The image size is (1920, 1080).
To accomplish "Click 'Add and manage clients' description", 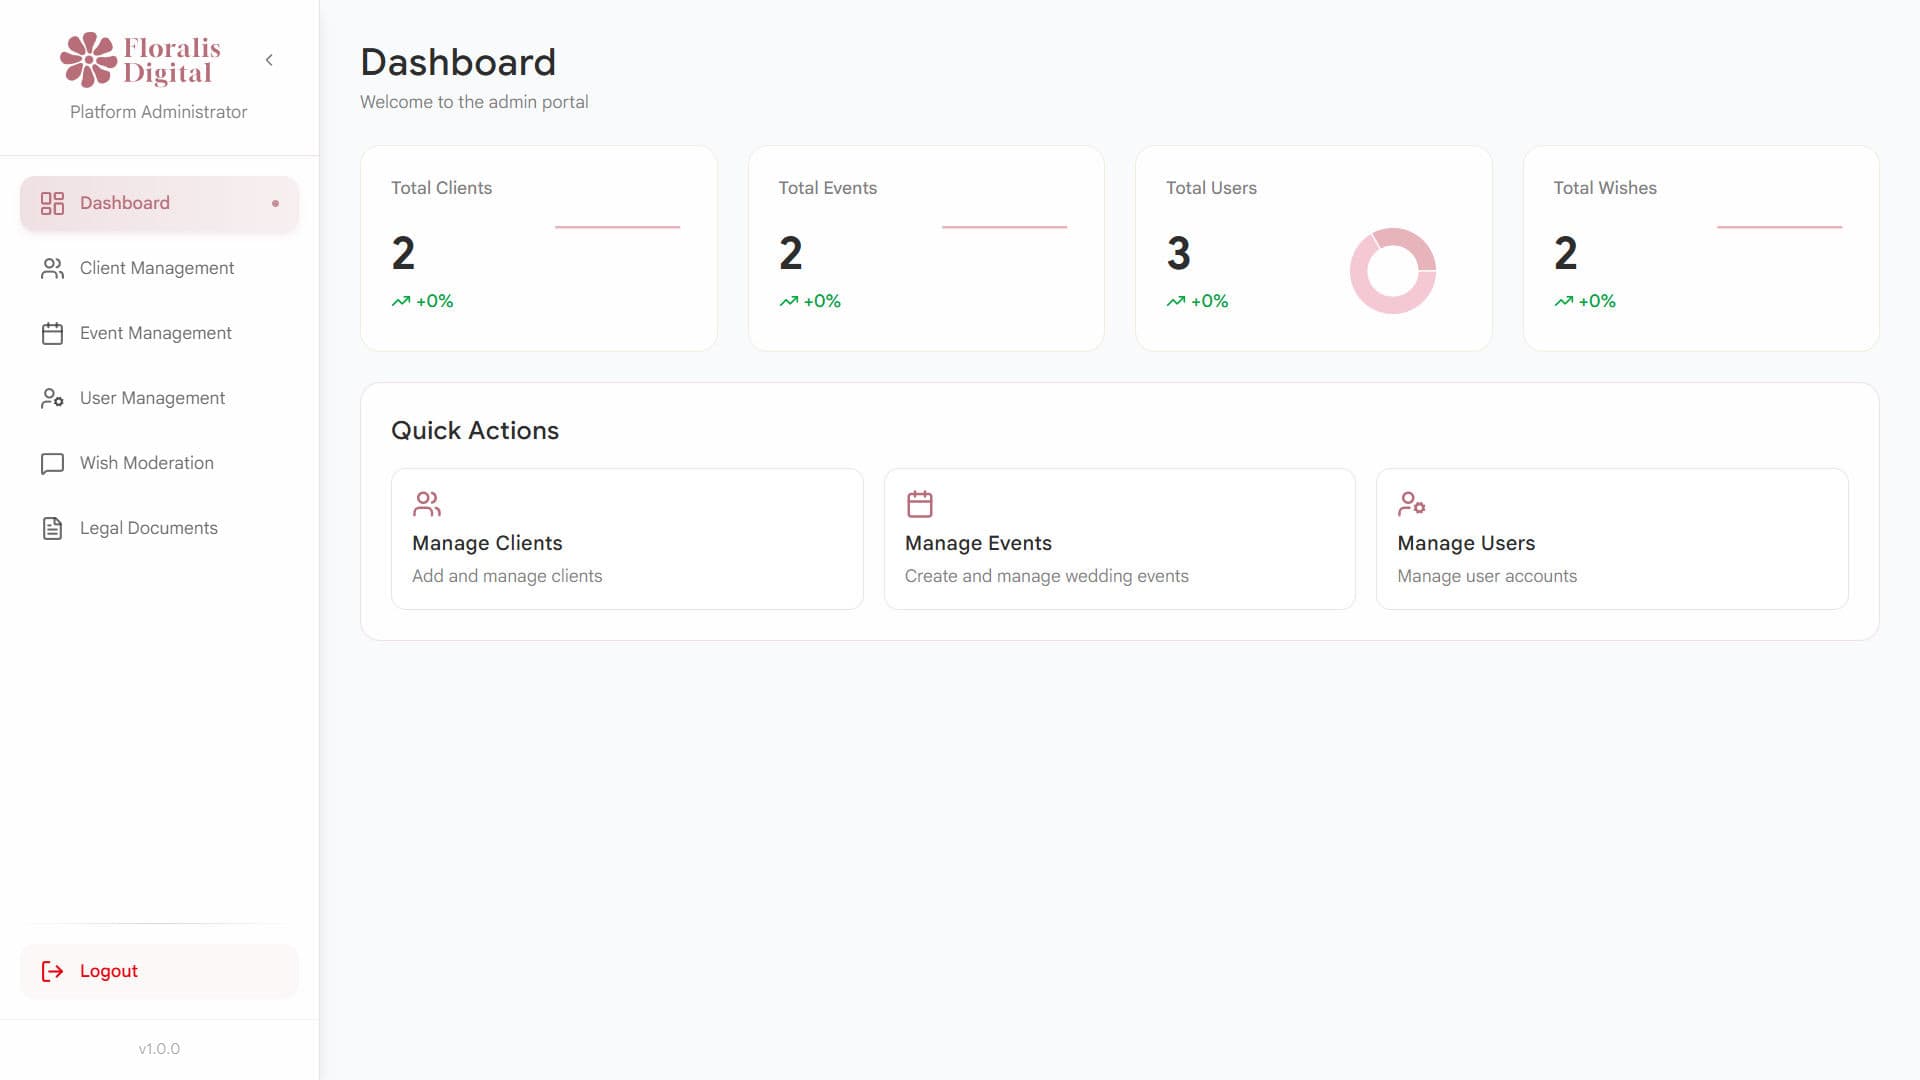I will point(507,576).
